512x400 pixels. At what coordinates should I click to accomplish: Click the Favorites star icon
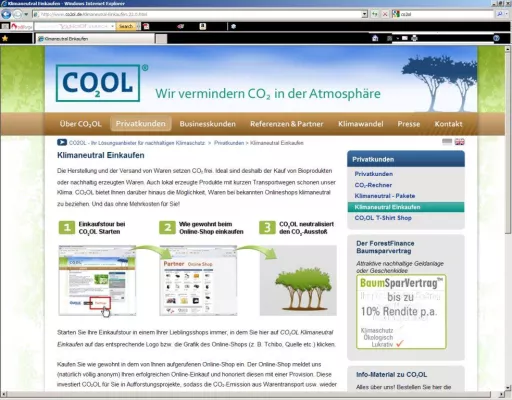[5, 39]
